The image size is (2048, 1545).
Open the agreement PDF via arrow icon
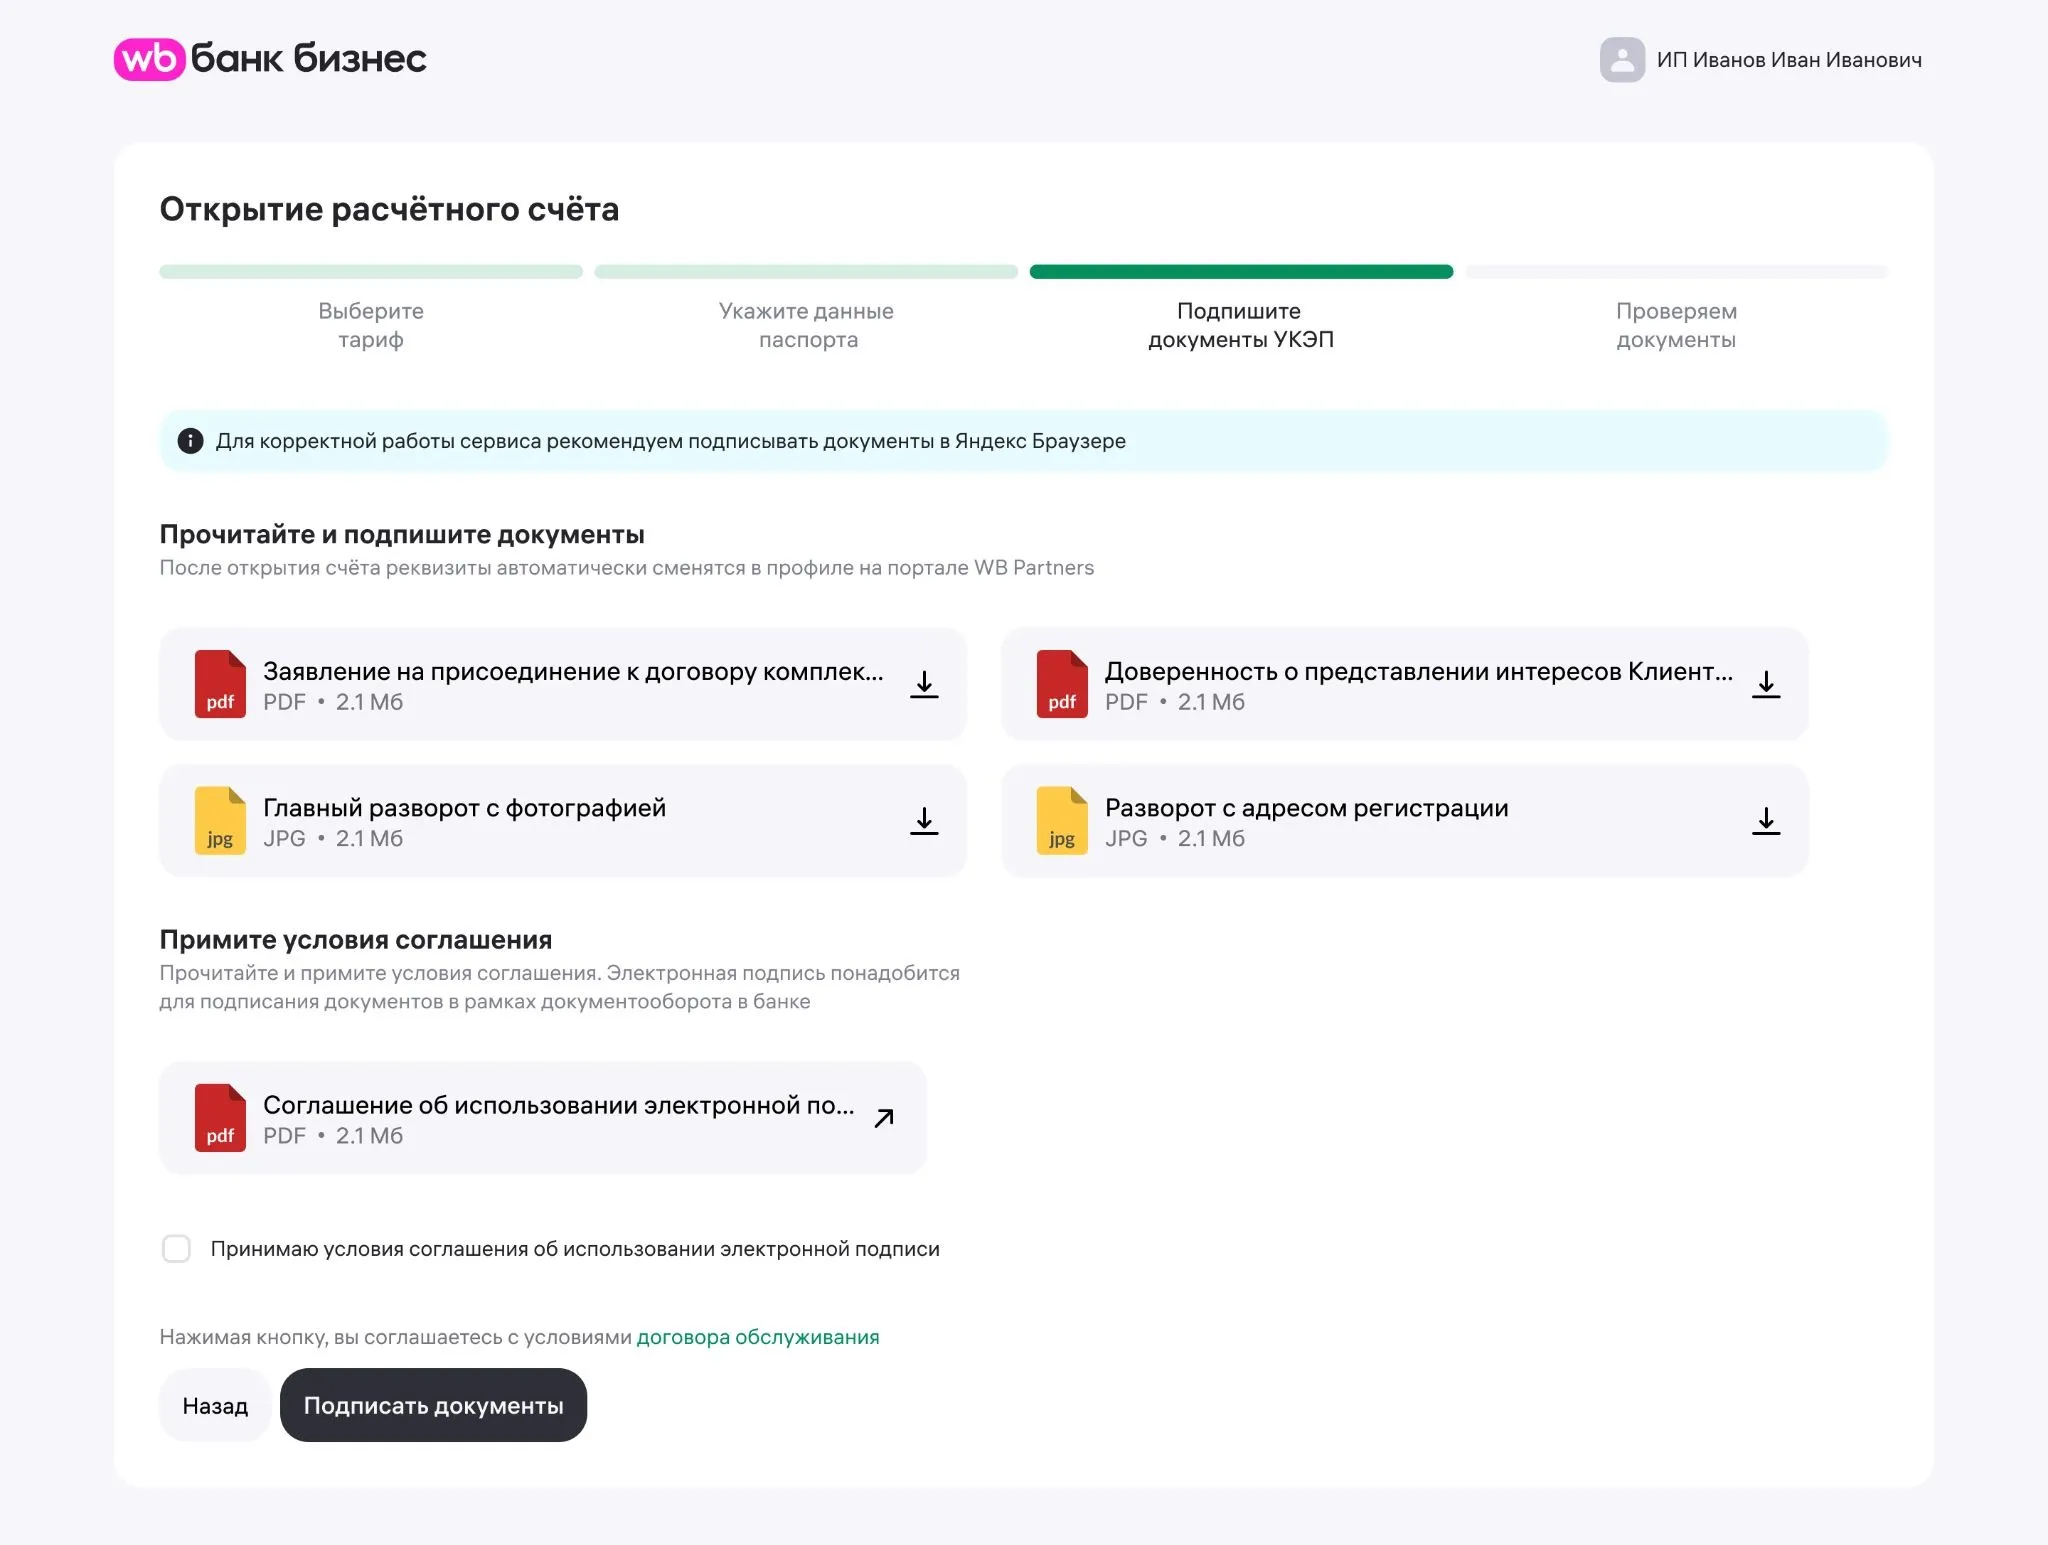pyautogui.click(x=884, y=1118)
